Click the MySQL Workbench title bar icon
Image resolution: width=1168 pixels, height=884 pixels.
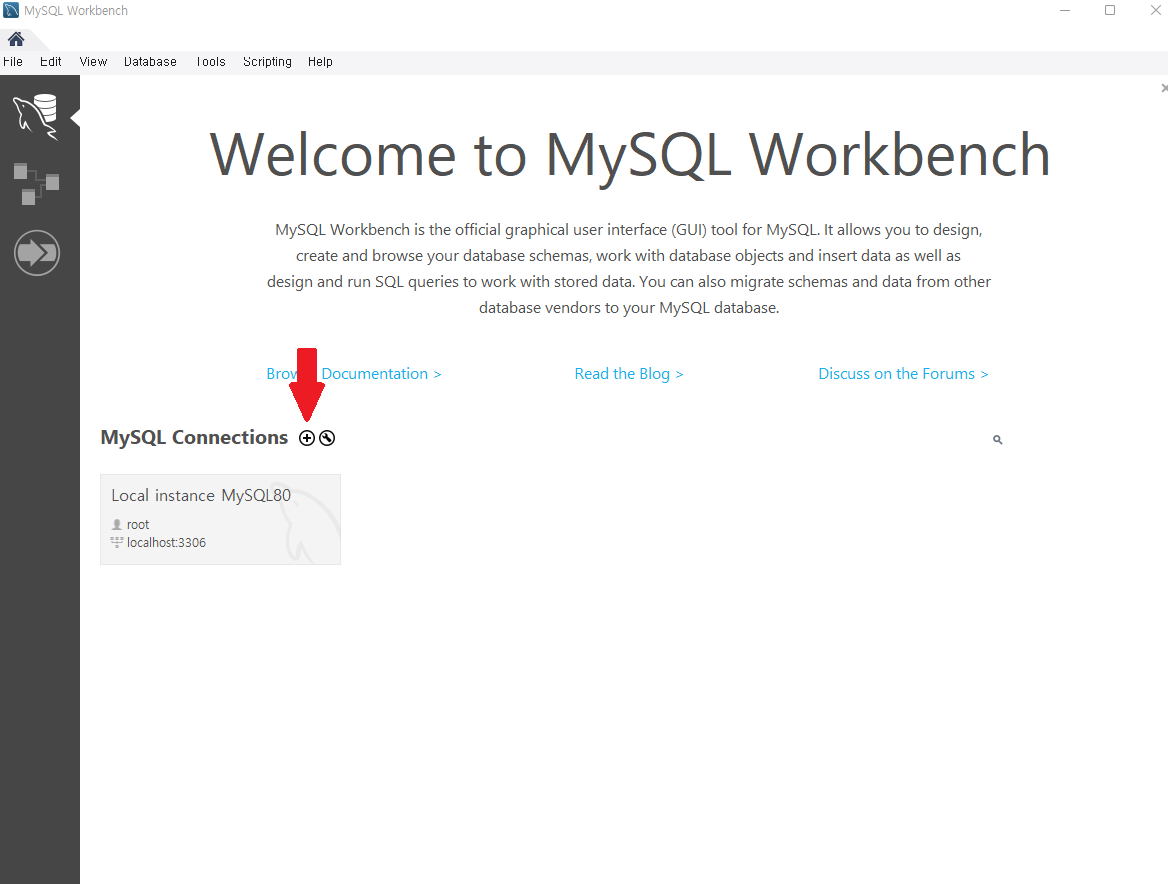click(x=11, y=10)
